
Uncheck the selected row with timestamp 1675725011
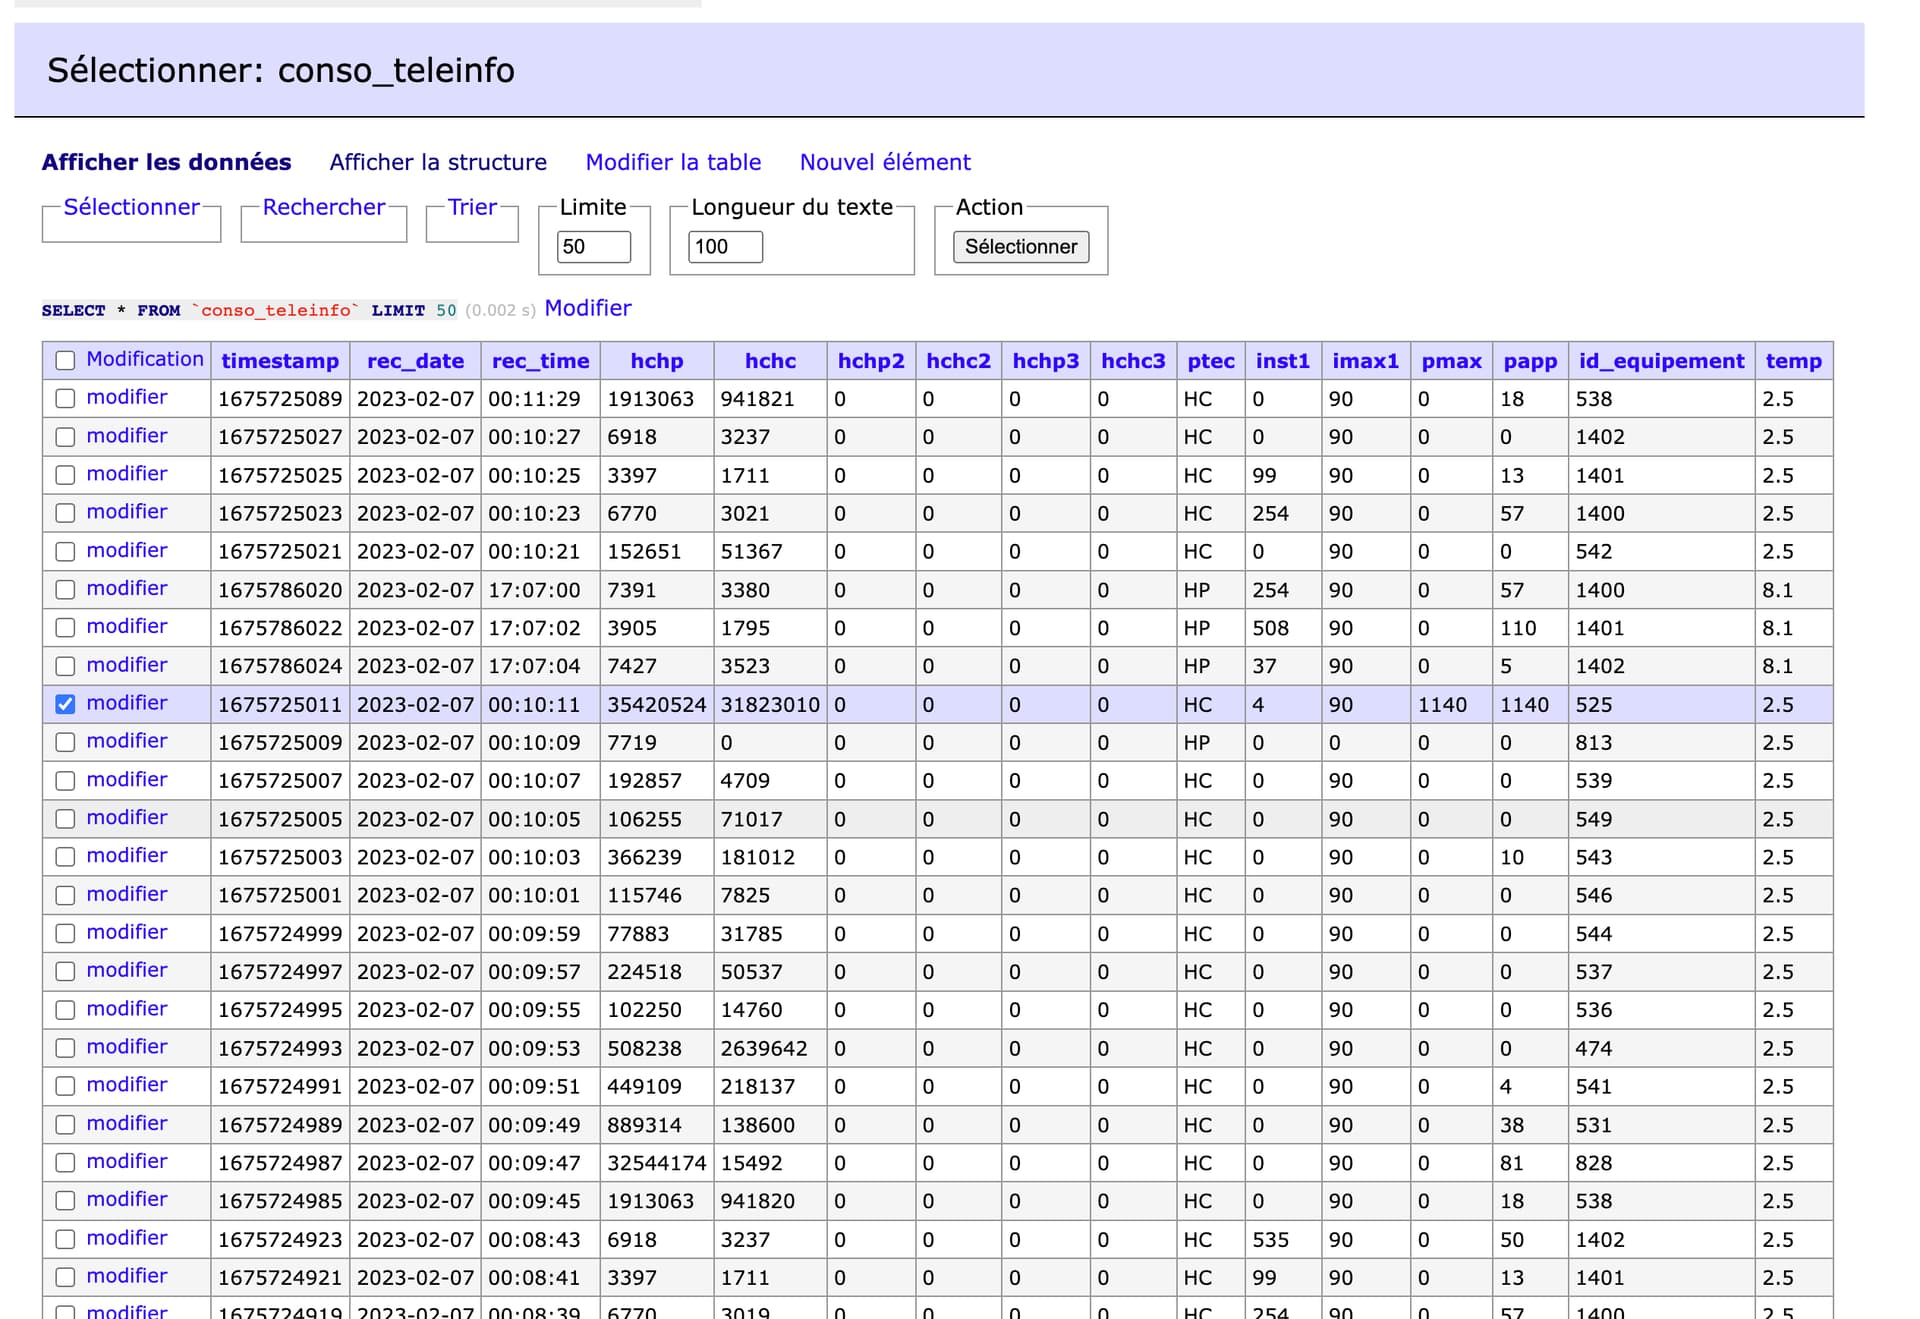65,704
